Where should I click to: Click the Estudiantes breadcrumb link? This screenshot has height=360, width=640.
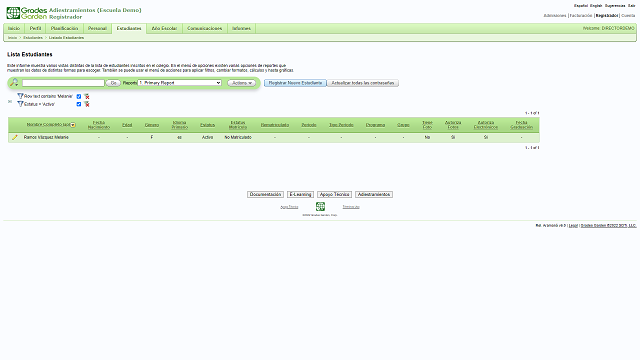click(33, 38)
